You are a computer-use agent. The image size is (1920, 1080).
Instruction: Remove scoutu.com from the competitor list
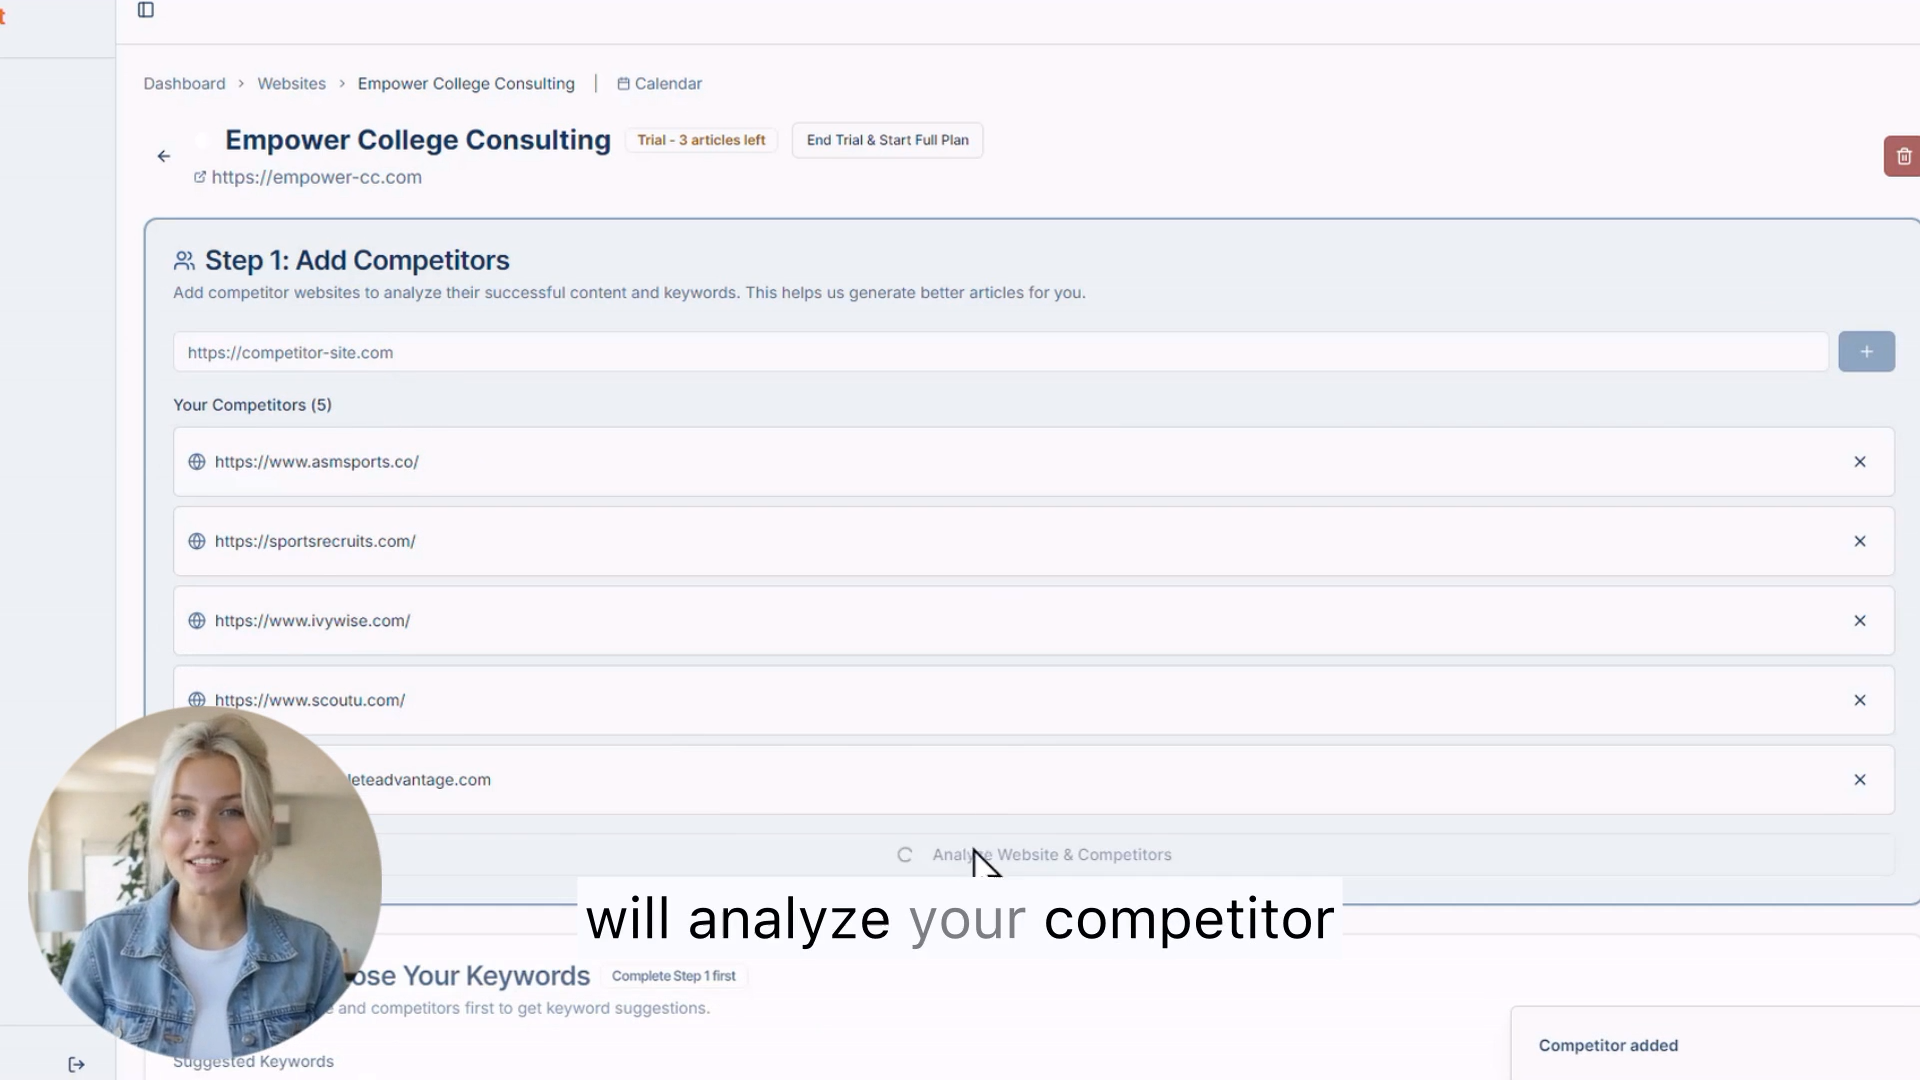[x=1860, y=700]
